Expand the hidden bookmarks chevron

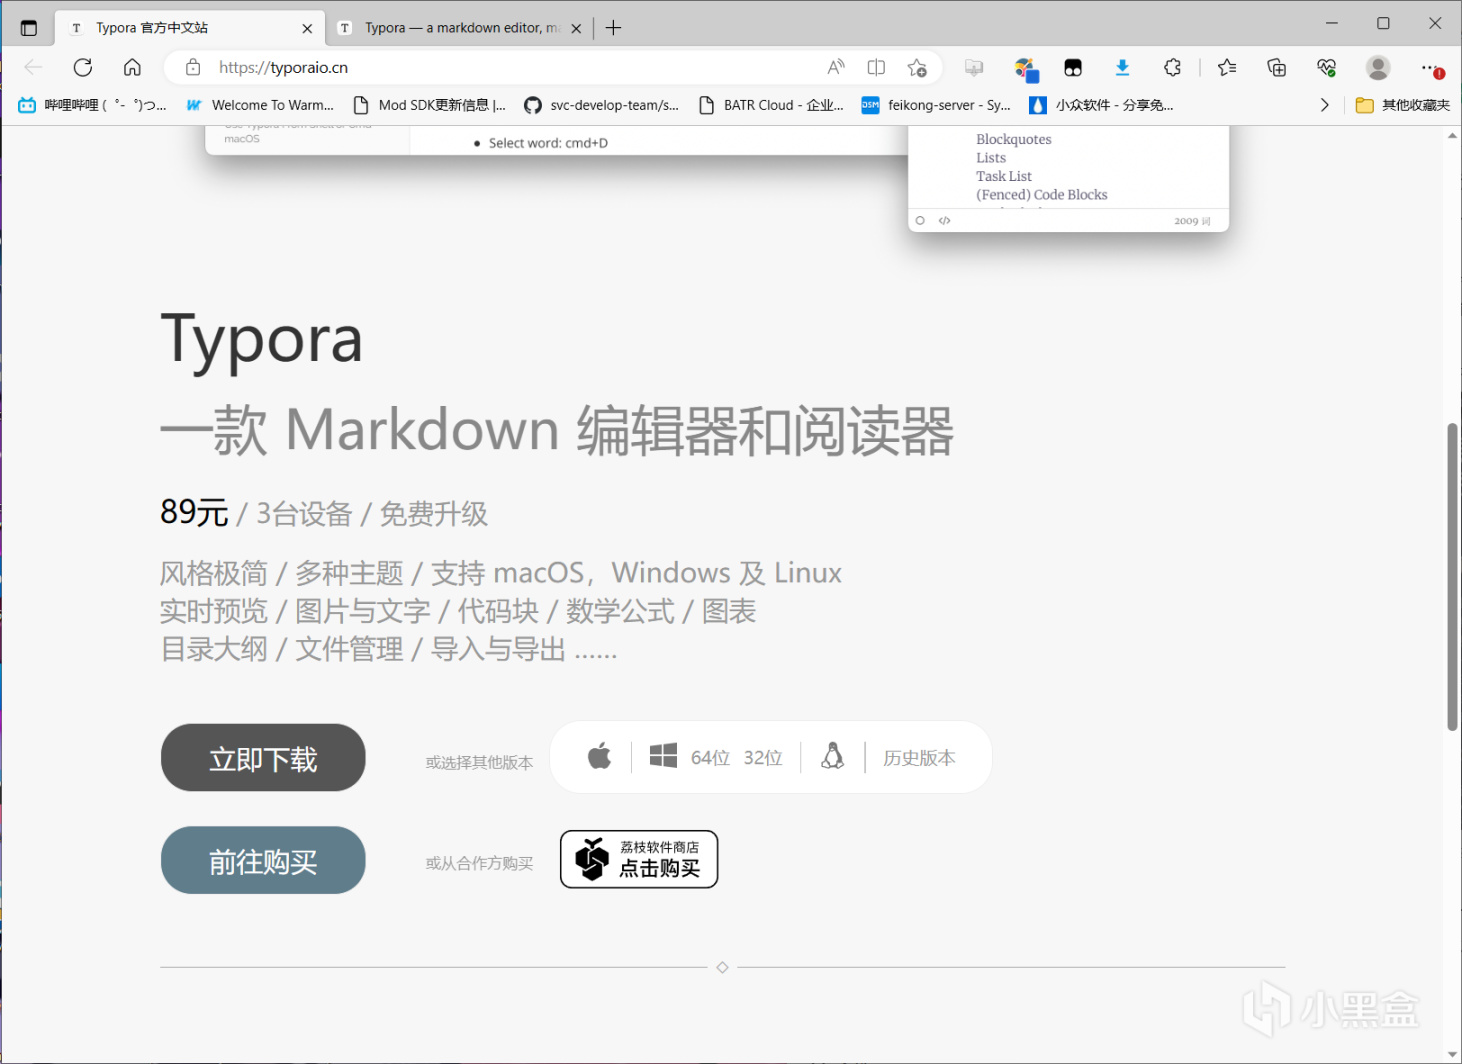pyautogui.click(x=1325, y=104)
